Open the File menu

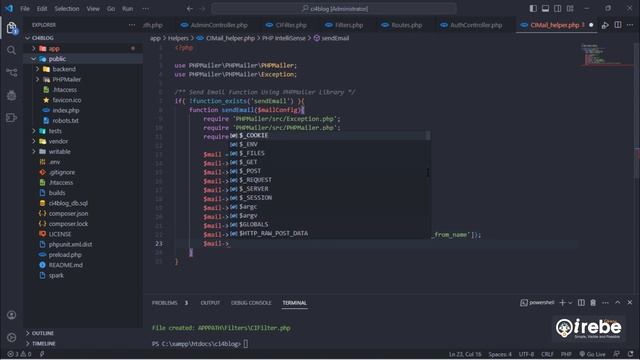[25, 9]
